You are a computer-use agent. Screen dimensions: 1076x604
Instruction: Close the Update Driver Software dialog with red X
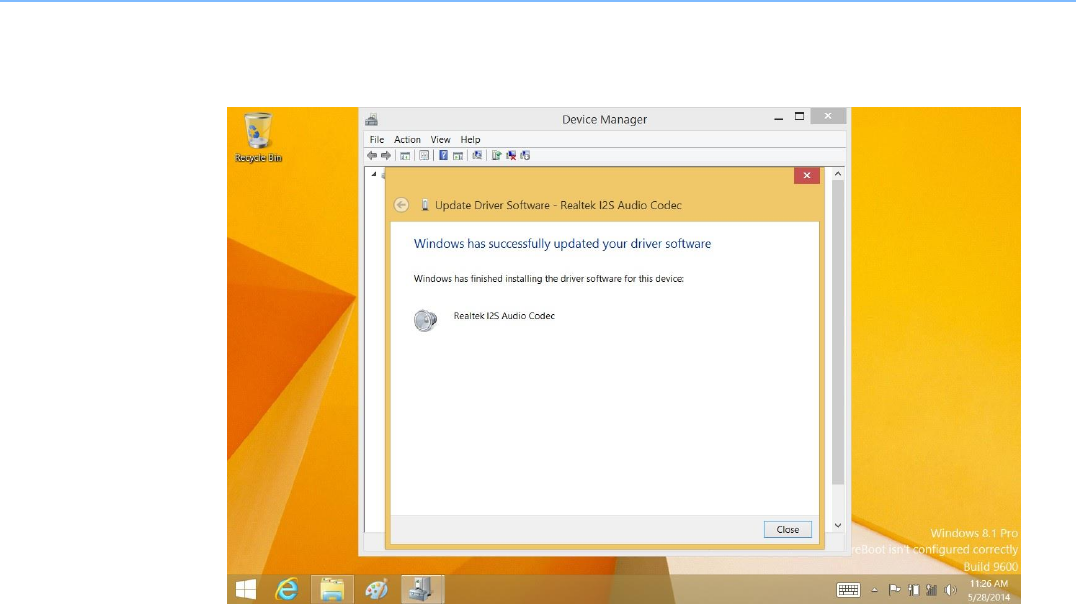pos(807,176)
